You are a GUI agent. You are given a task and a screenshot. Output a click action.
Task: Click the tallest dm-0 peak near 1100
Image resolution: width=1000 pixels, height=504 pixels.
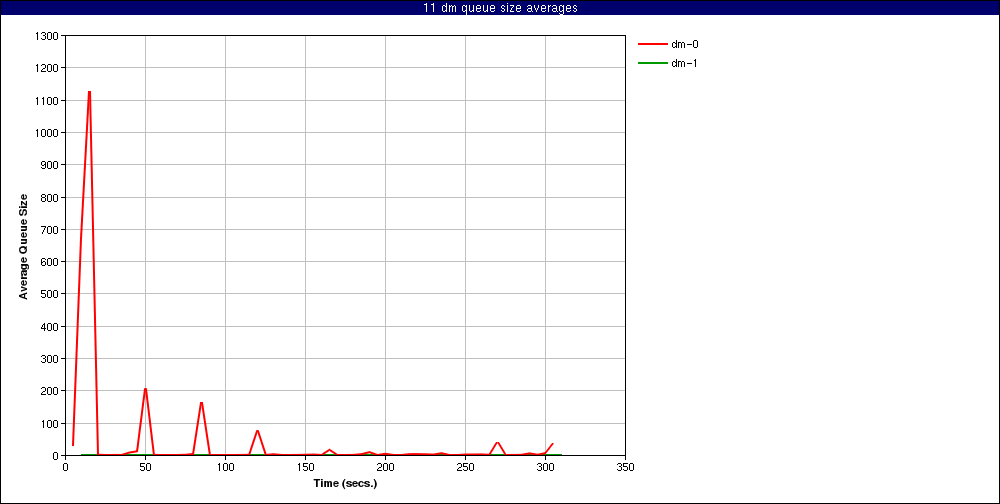(x=89, y=92)
